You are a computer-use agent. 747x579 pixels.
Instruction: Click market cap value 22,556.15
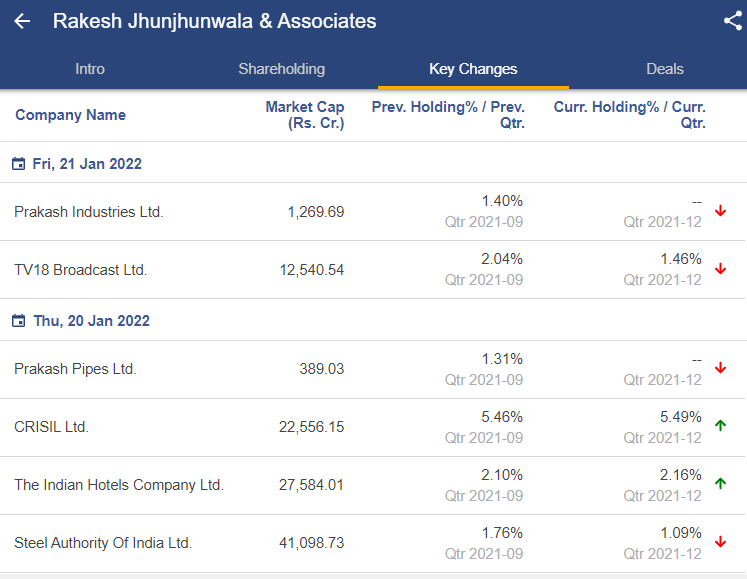[312, 427]
